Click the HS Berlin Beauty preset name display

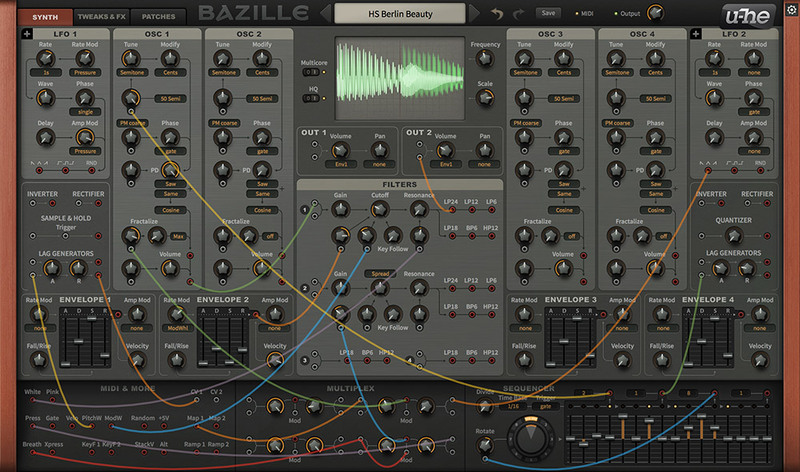[x=400, y=14]
